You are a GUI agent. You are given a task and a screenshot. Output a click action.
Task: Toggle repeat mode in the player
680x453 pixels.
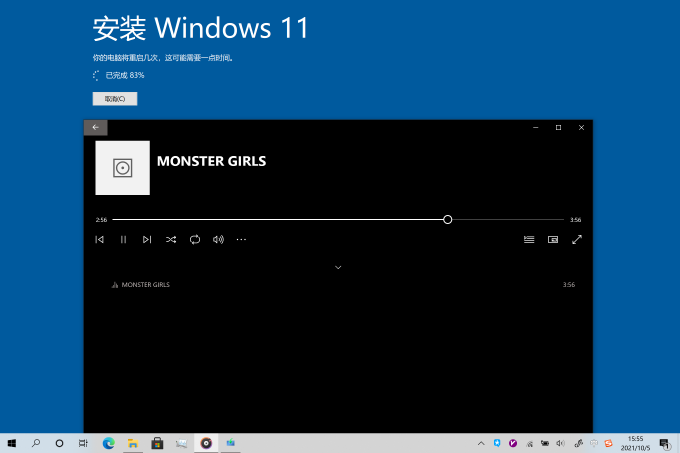click(195, 239)
